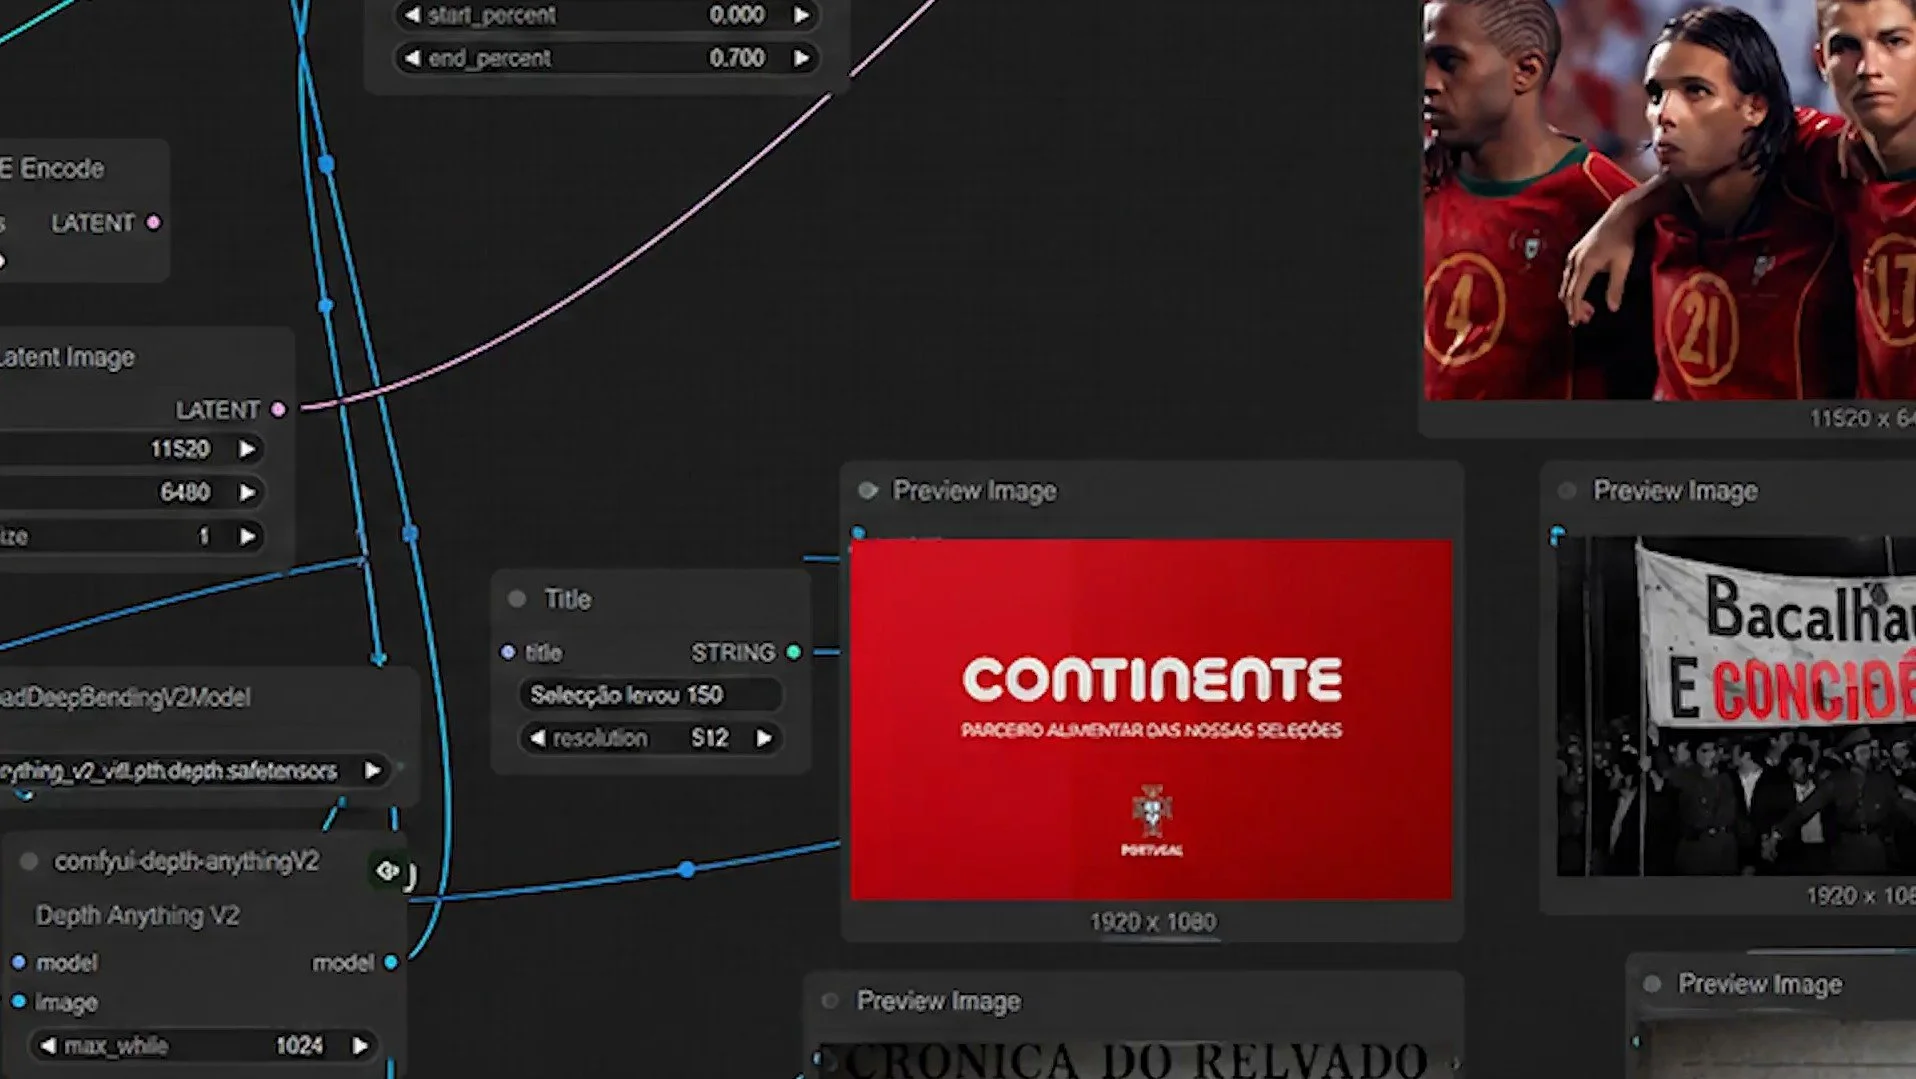Click the LATENT output socket on Latent Image node
Viewport: 1916px width, 1079px height.
(278, 410)
